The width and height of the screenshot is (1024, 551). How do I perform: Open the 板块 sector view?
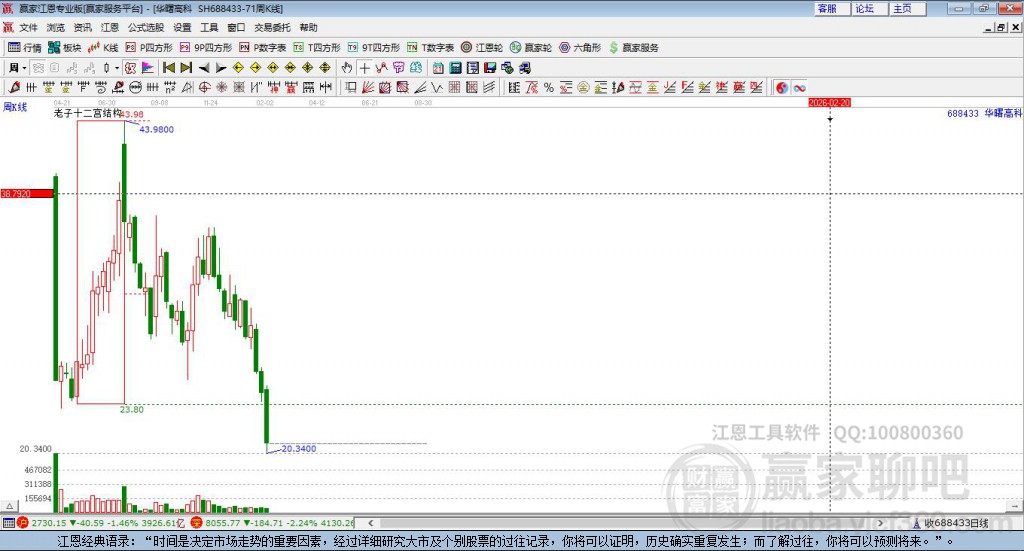click(65, 48)
